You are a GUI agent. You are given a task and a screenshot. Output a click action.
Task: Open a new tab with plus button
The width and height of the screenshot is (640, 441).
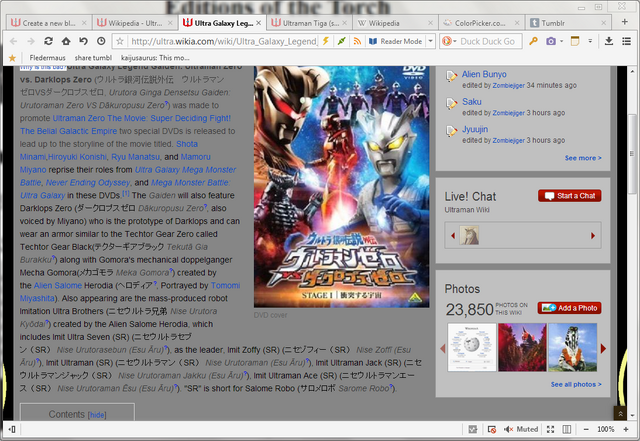coord(624,22)
